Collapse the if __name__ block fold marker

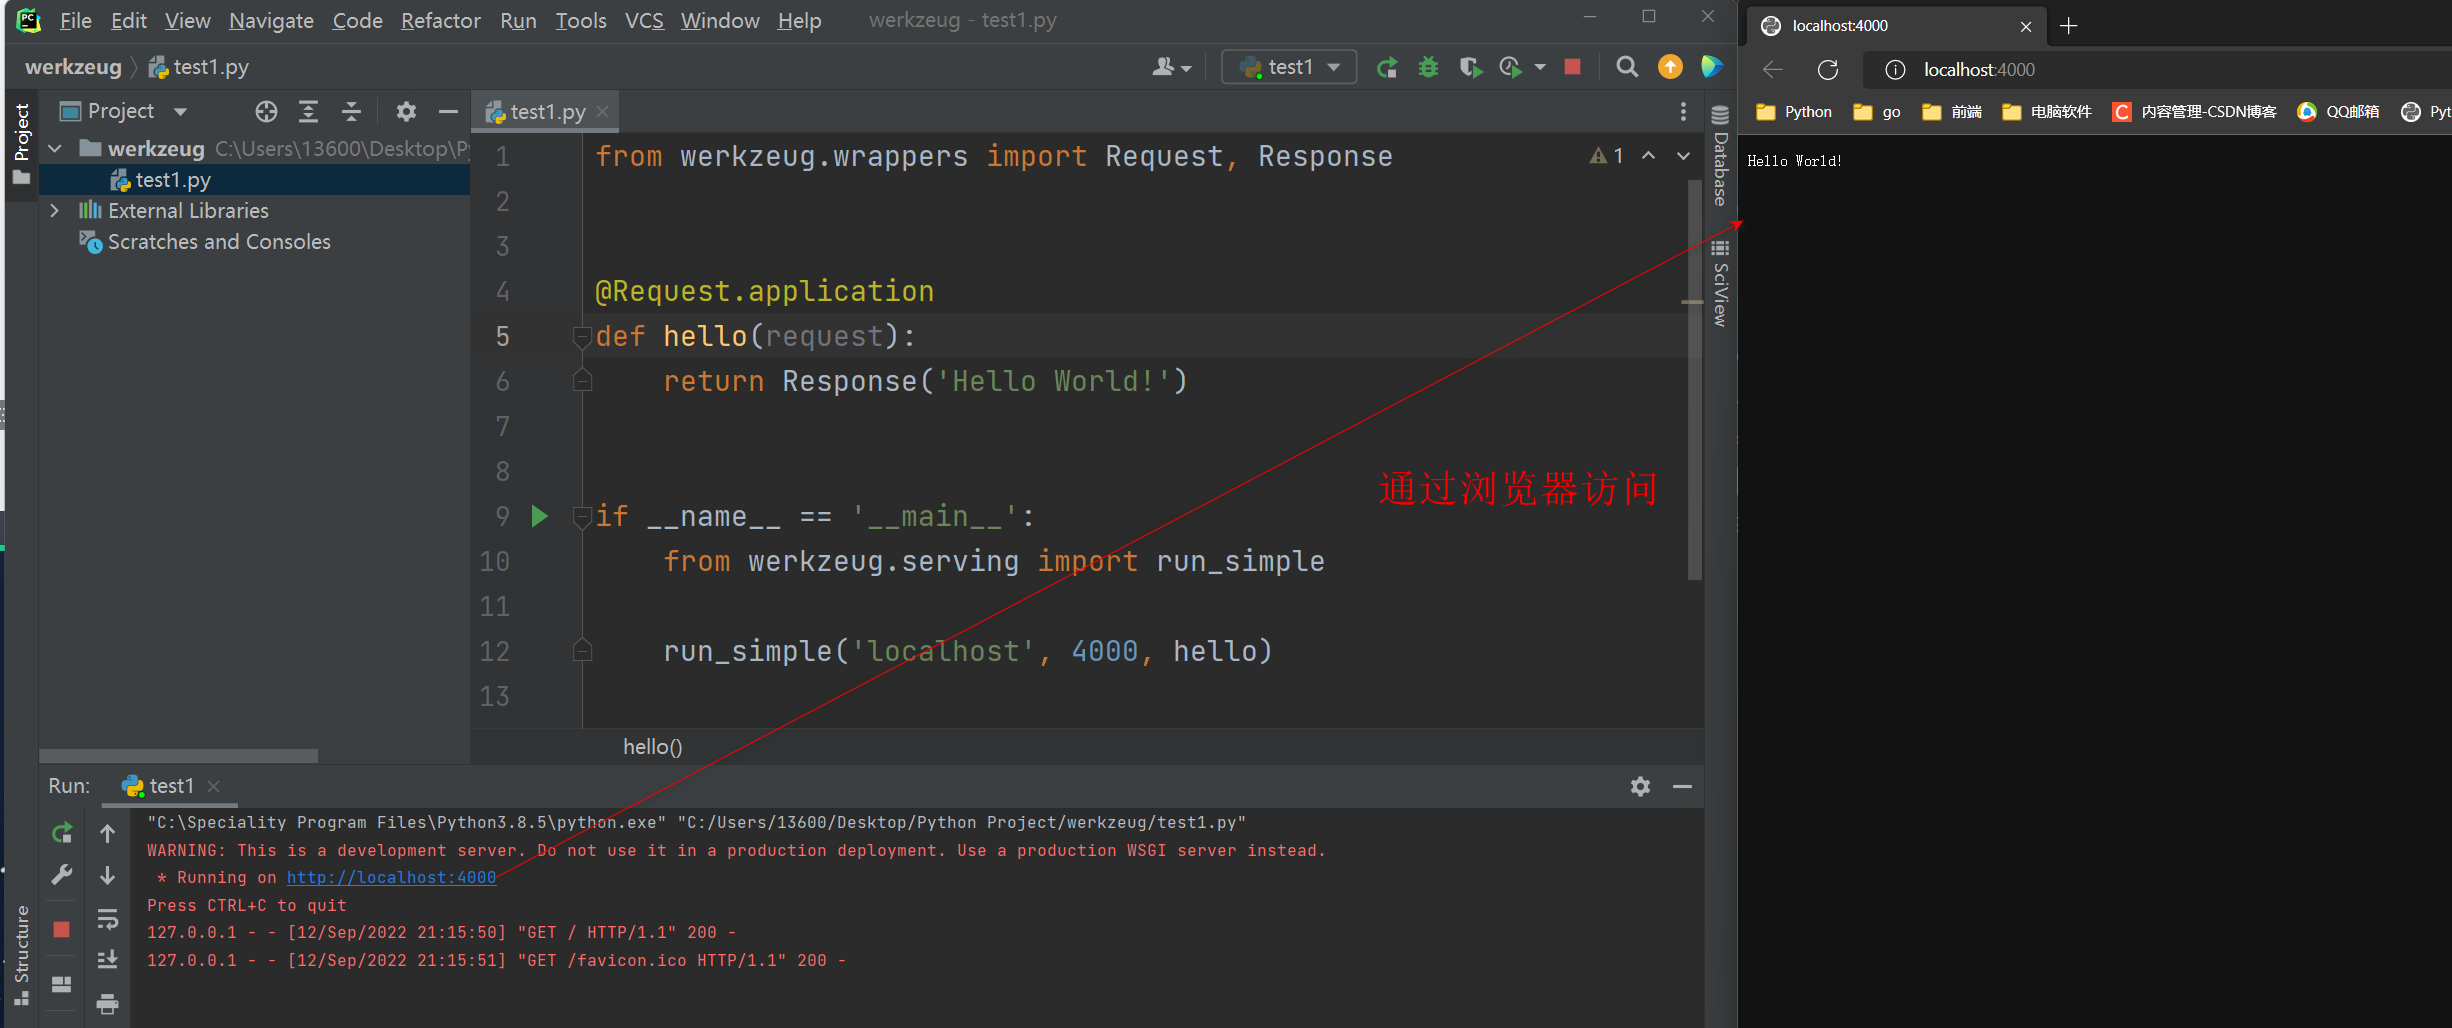point(582,517)
